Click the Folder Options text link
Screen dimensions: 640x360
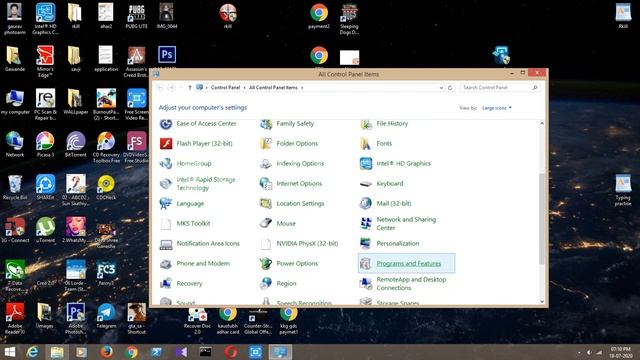(297, 144)
